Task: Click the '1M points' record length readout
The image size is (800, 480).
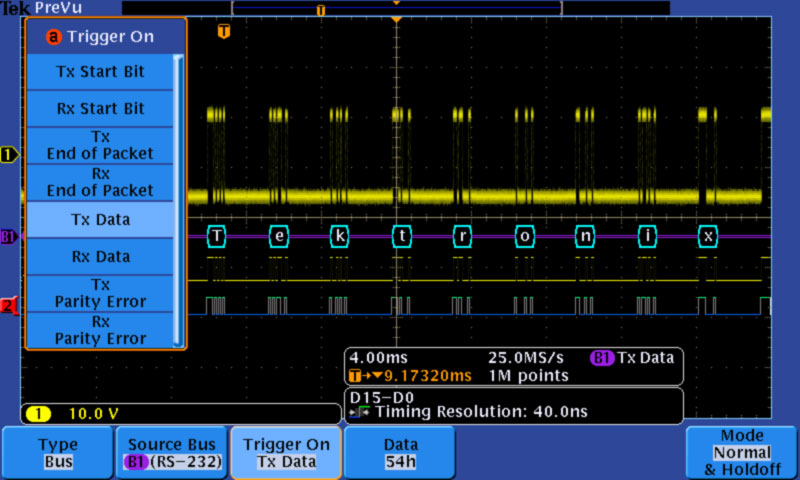Action: click(x=529, y=376)
